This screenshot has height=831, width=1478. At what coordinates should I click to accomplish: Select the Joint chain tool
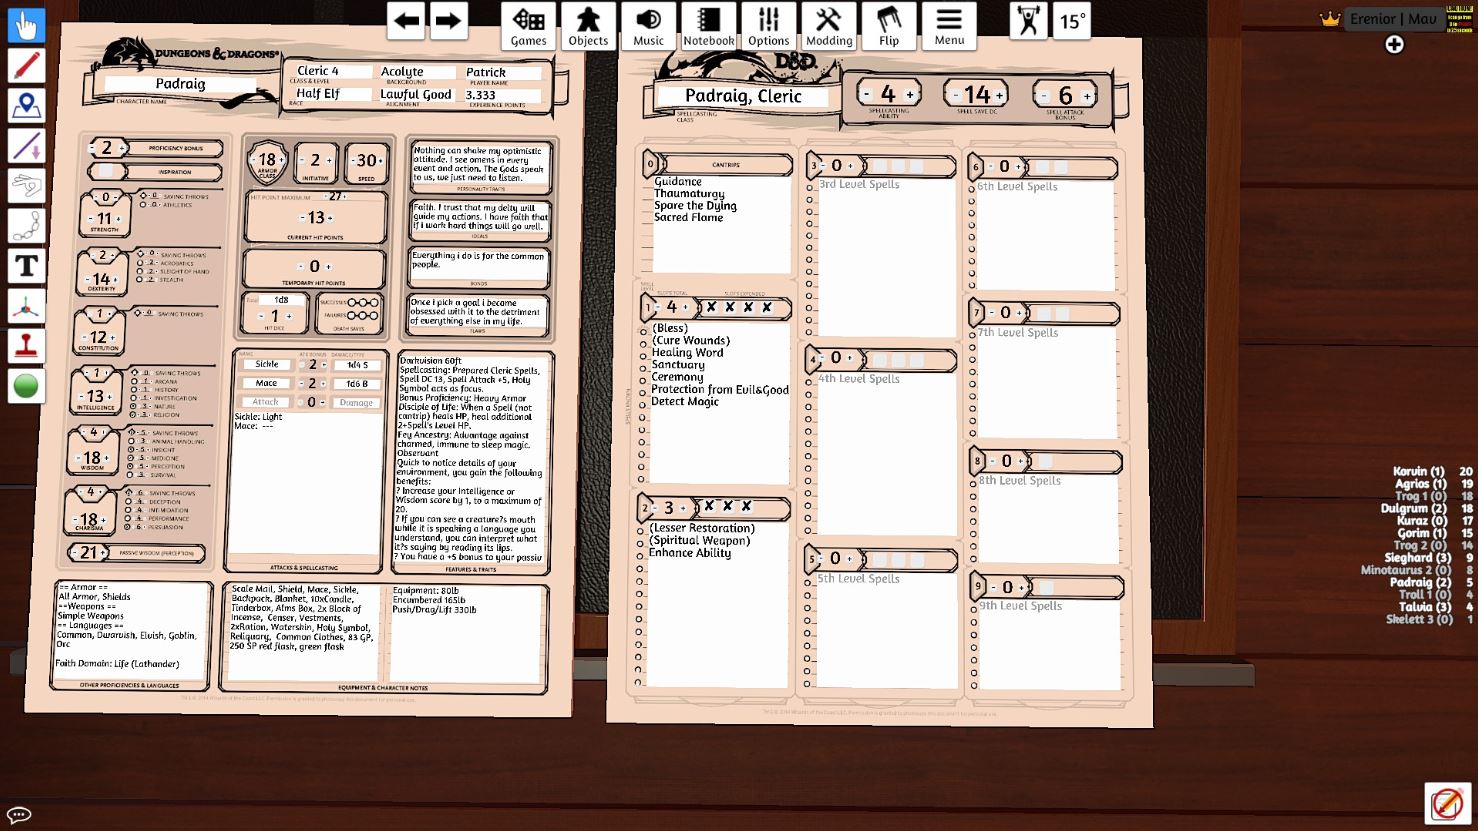[27, 226]
